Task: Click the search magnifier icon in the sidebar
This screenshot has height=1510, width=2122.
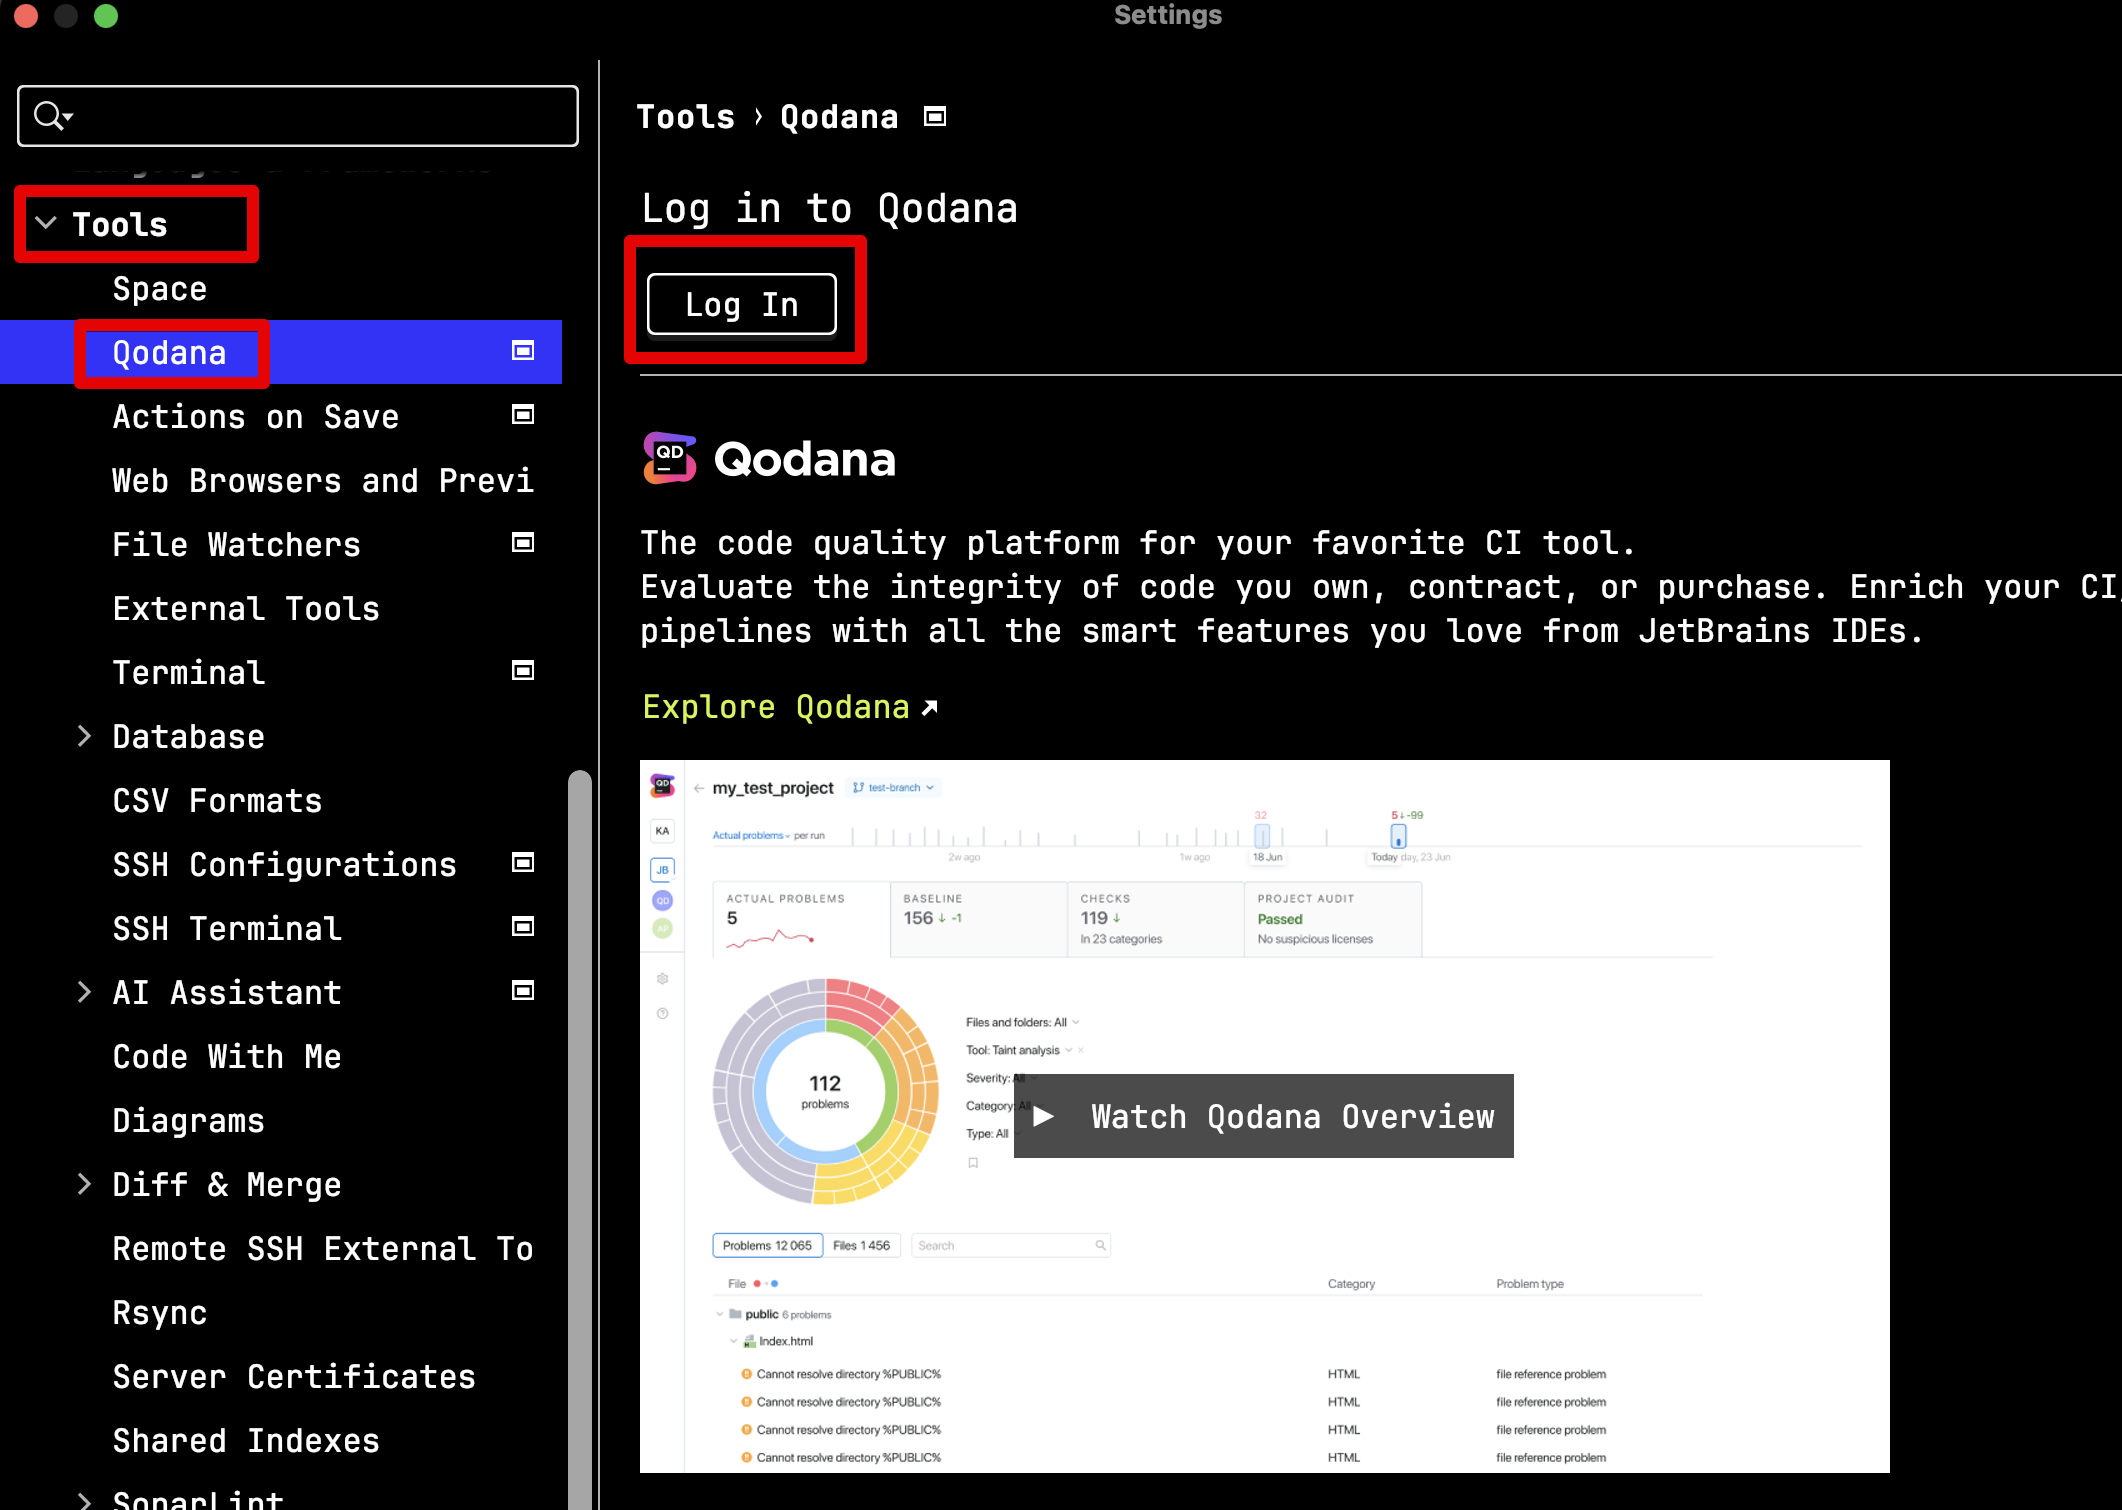Action: [48, 115]
